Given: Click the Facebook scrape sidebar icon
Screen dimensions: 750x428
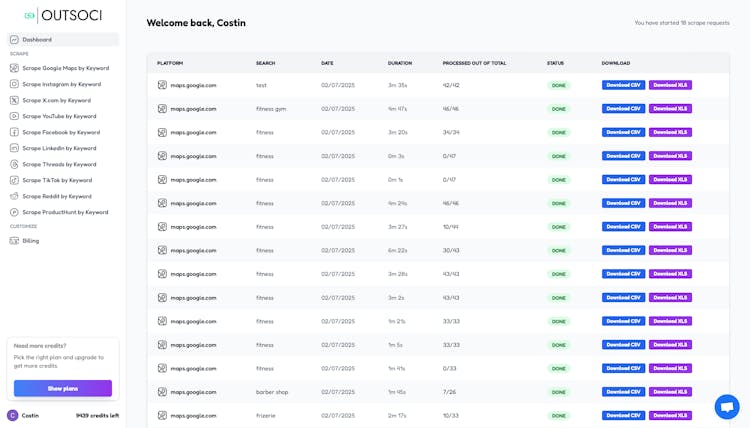Looking at the screenshot, I should pos(14,132).
